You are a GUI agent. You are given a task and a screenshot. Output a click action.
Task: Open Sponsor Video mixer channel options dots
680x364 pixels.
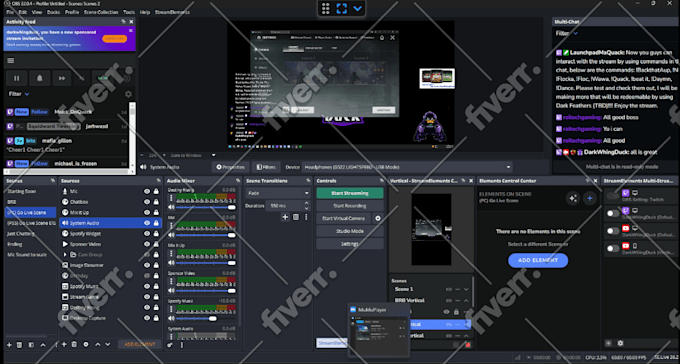[171, 281]
